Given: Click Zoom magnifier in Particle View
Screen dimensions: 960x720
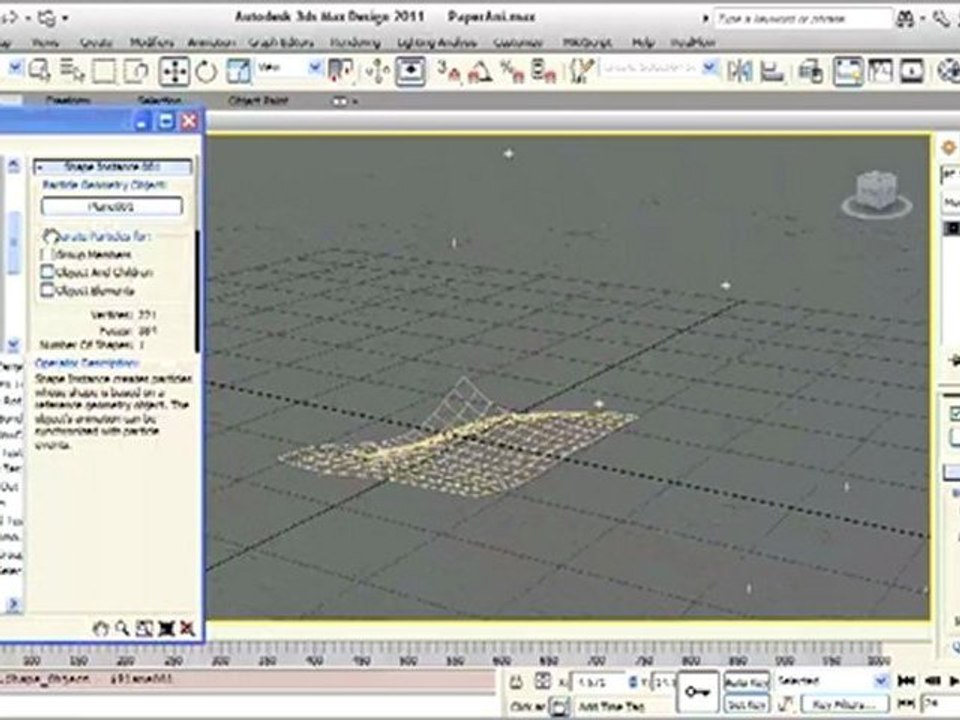Looking at the screenshot, I should (122, 628).
